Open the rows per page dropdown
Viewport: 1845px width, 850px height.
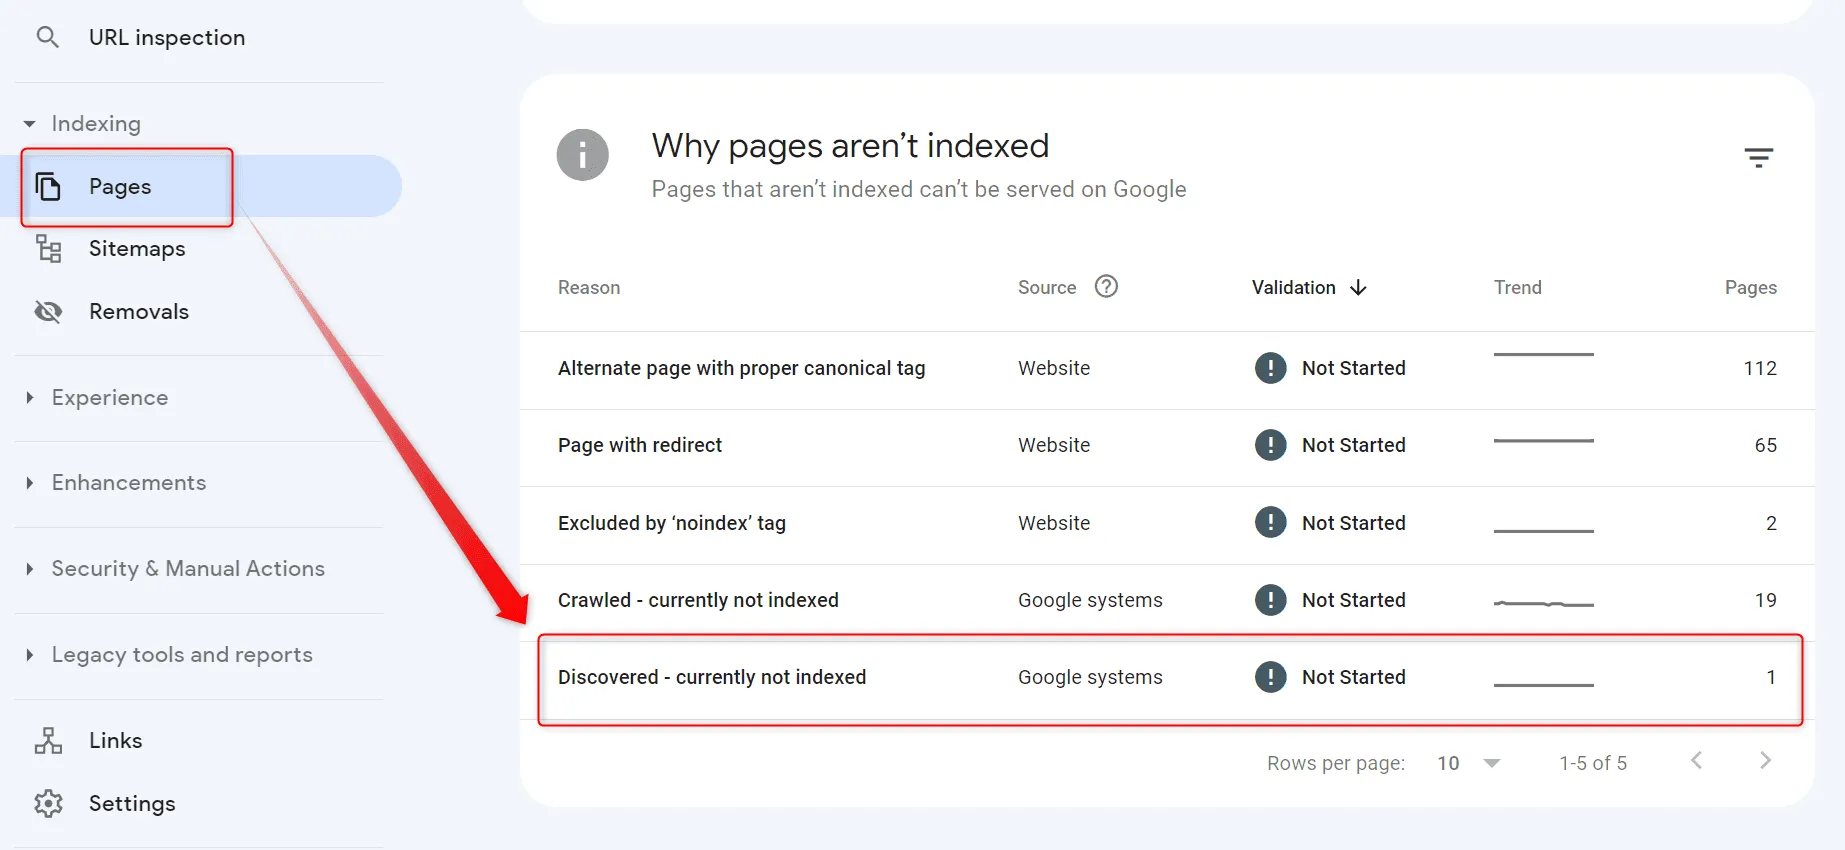pyautogui.click(x=1469, y=763)
